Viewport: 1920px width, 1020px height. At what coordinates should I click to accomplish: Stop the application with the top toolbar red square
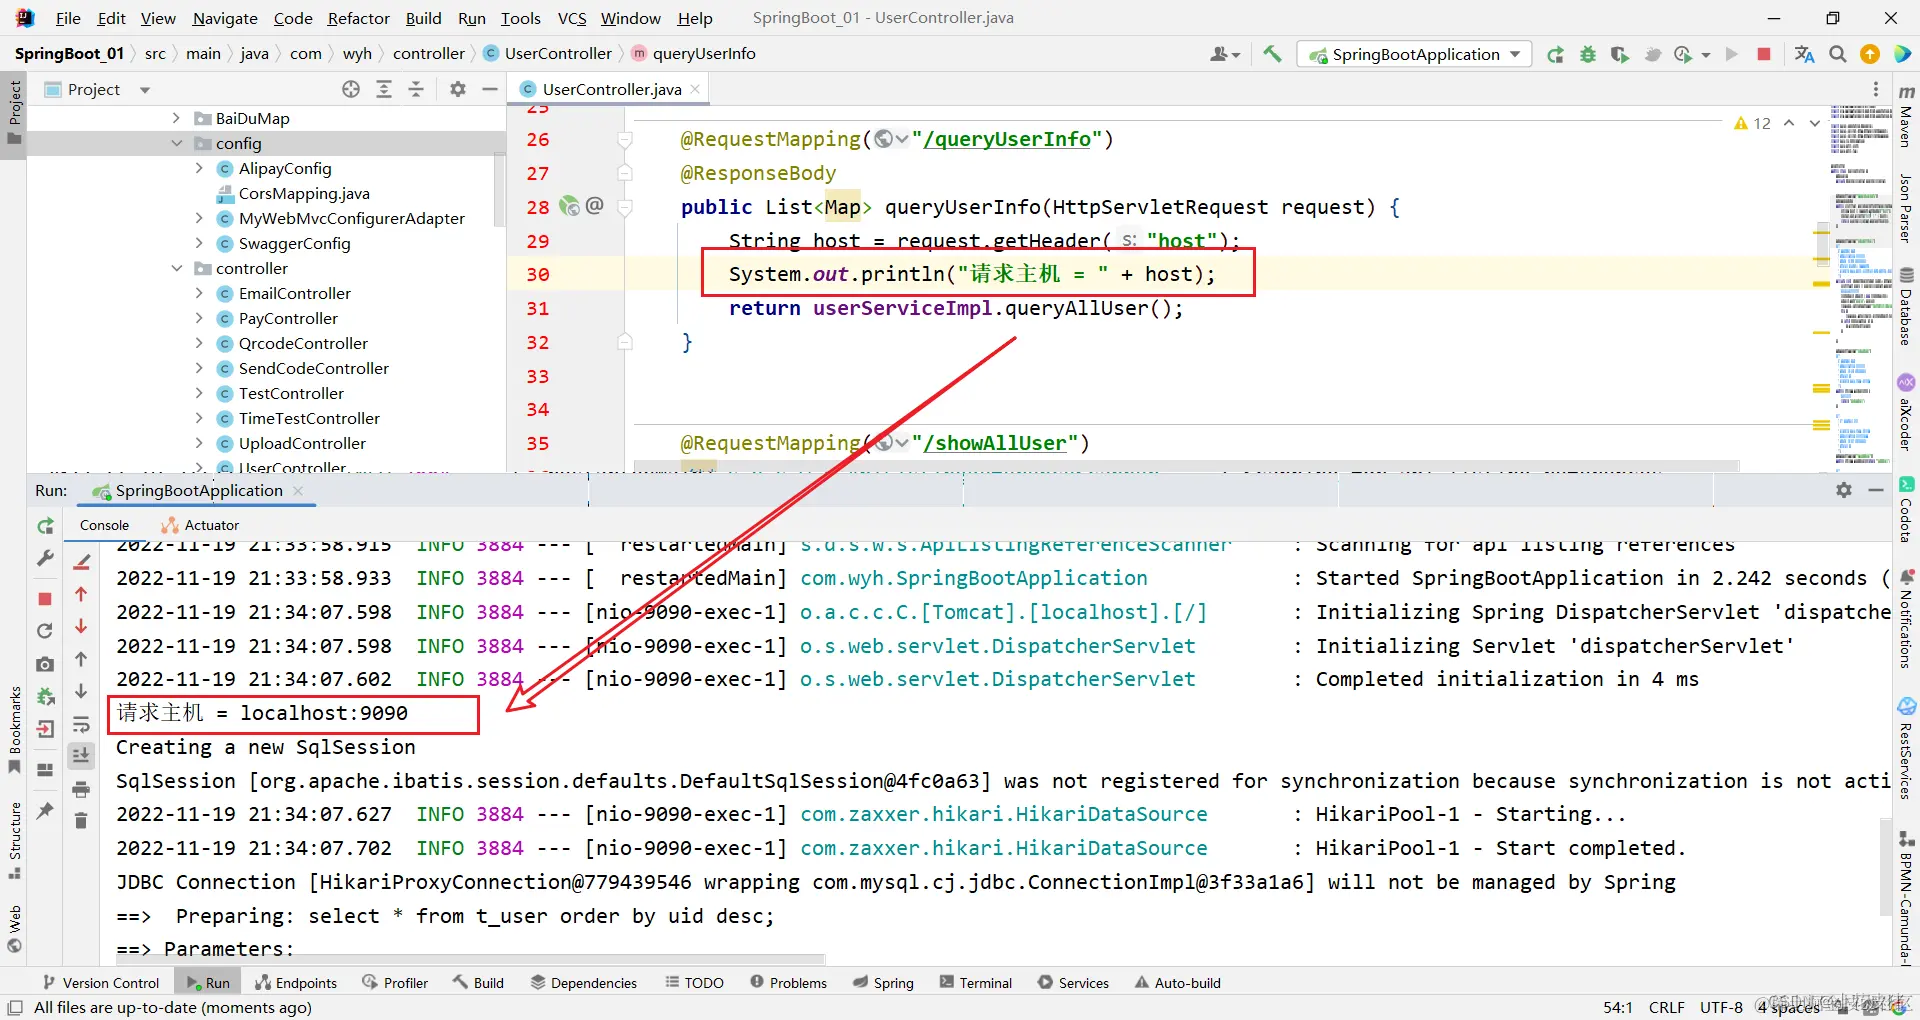click(1764, 54)
